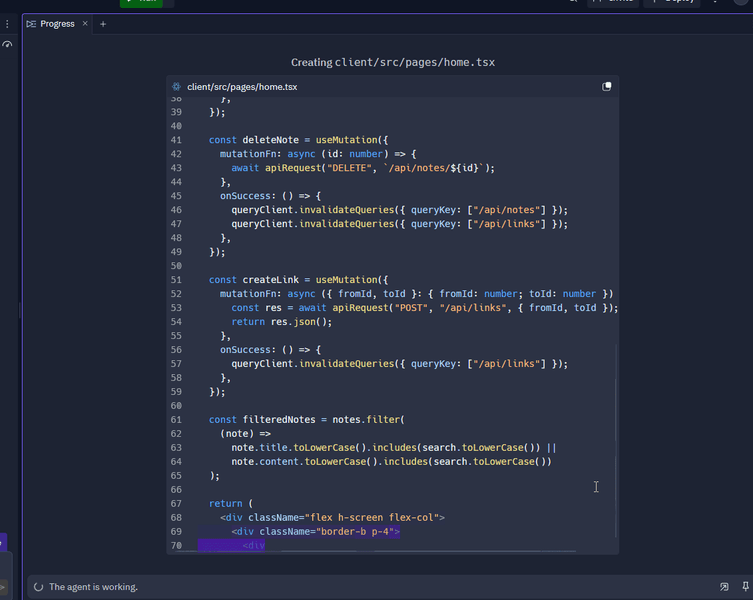Click the 'The agent is working' status text
The width and height of the screenshot is (753, 600).
(x=93, y=587)
